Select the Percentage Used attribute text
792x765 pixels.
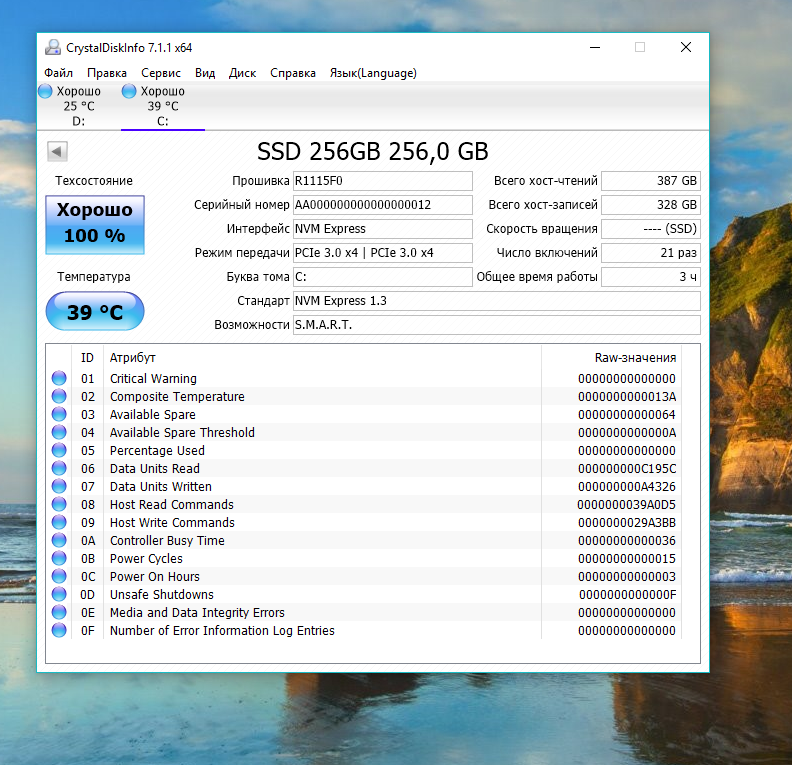coord(157,450)
